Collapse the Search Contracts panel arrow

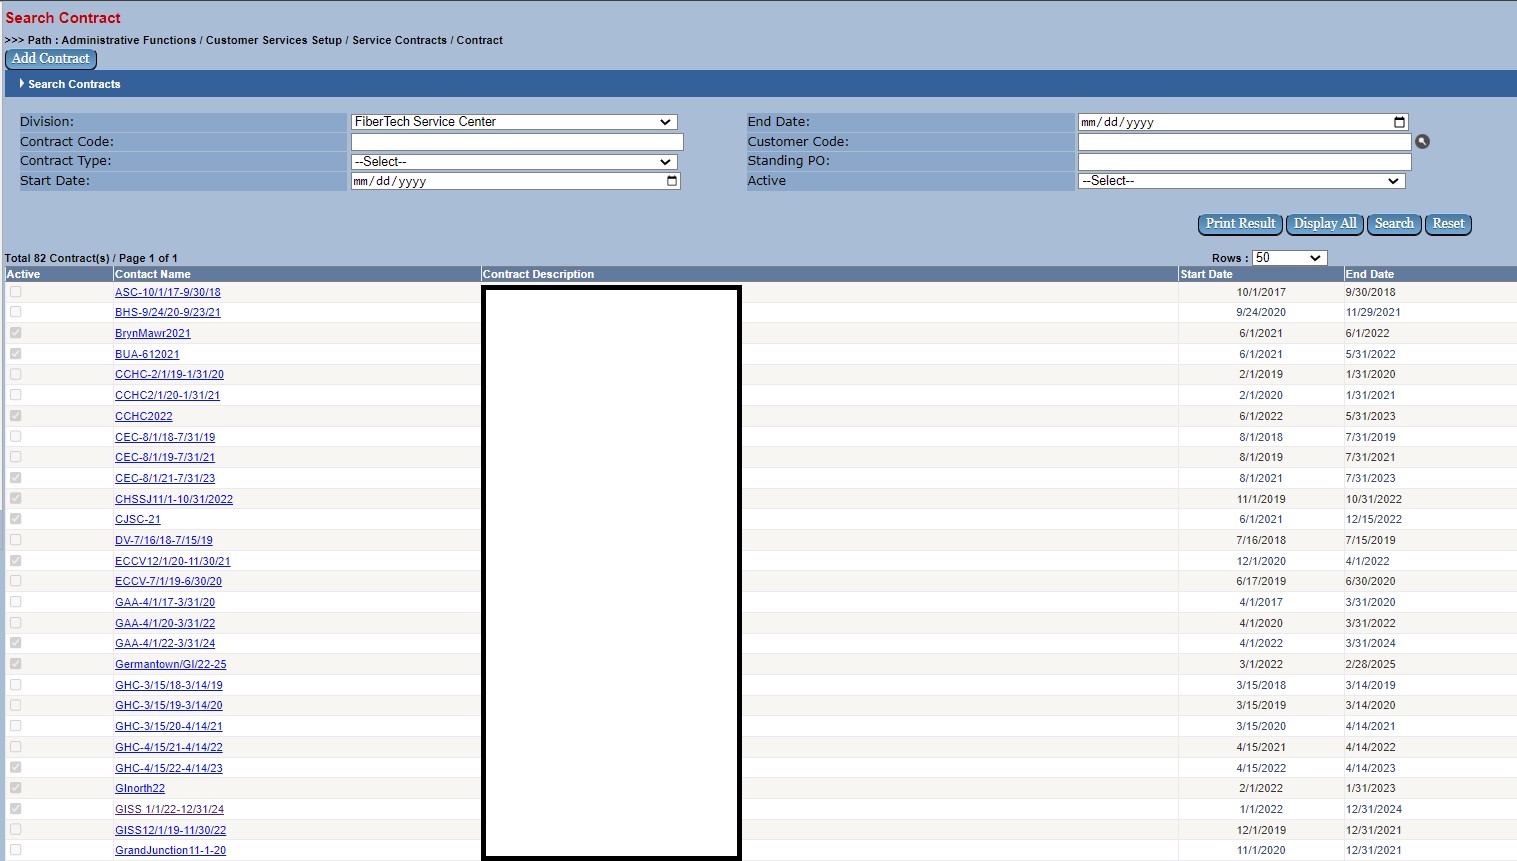[21, 84]
